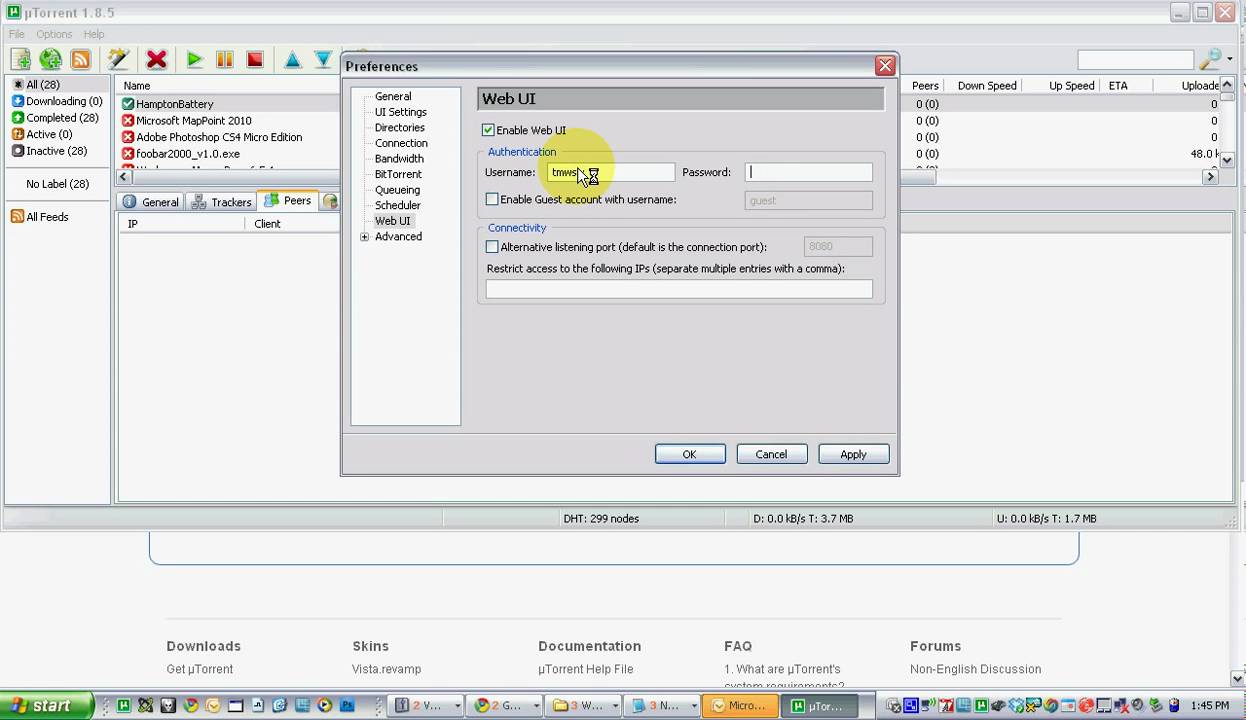Viewport: 1246px width, 720px height.
Task: Open the µTorrent Help File link
Action: [586, 669]
